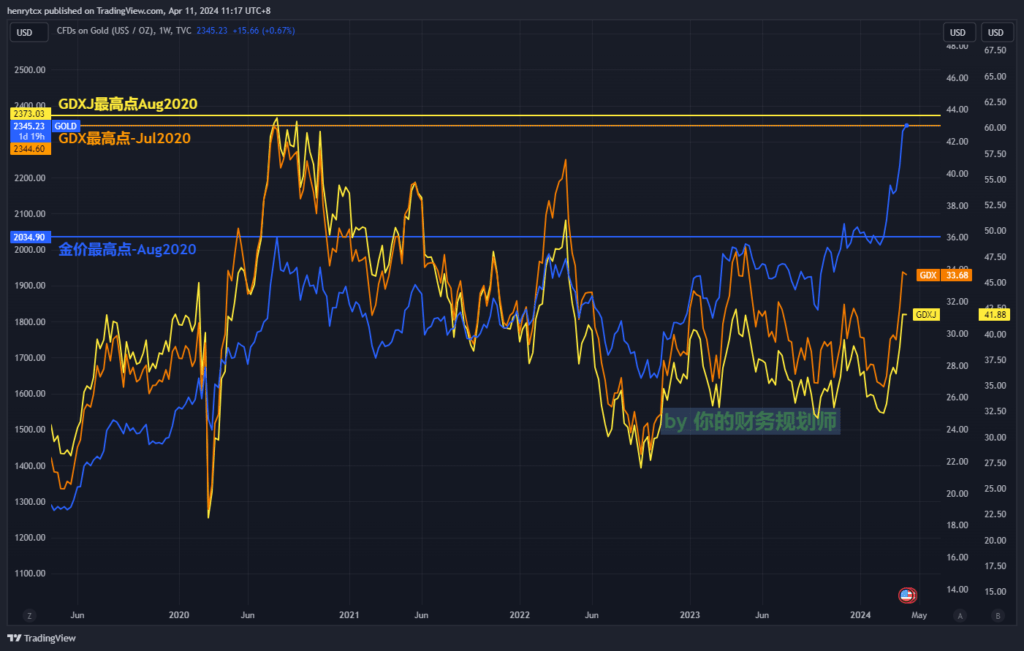The width and height of the screenshot is (1024, 651).
Task: Click the 46.00 label on GDX price scale
Action: pyautogui.click(x=957, y=78)
